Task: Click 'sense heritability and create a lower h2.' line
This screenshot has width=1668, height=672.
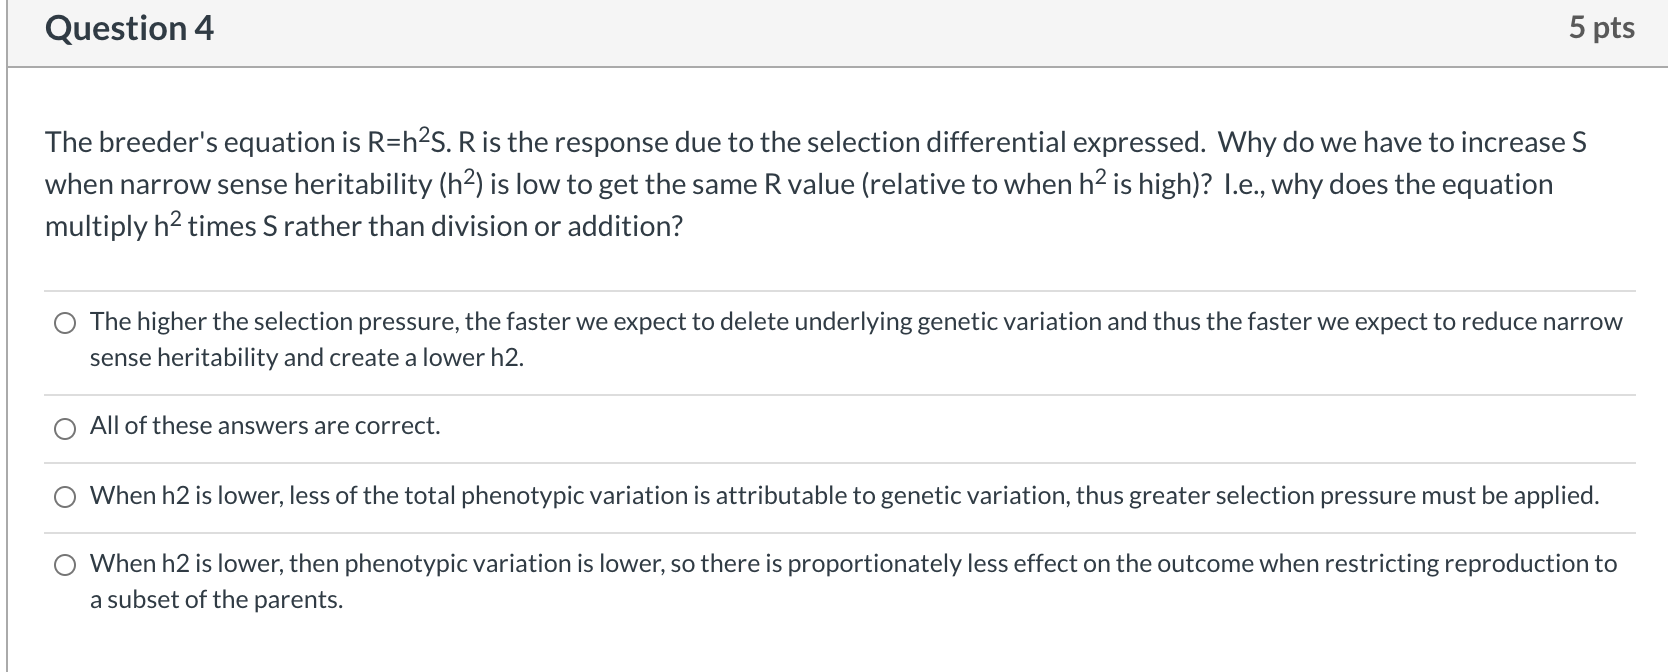Action: click(x=307, y=358)
